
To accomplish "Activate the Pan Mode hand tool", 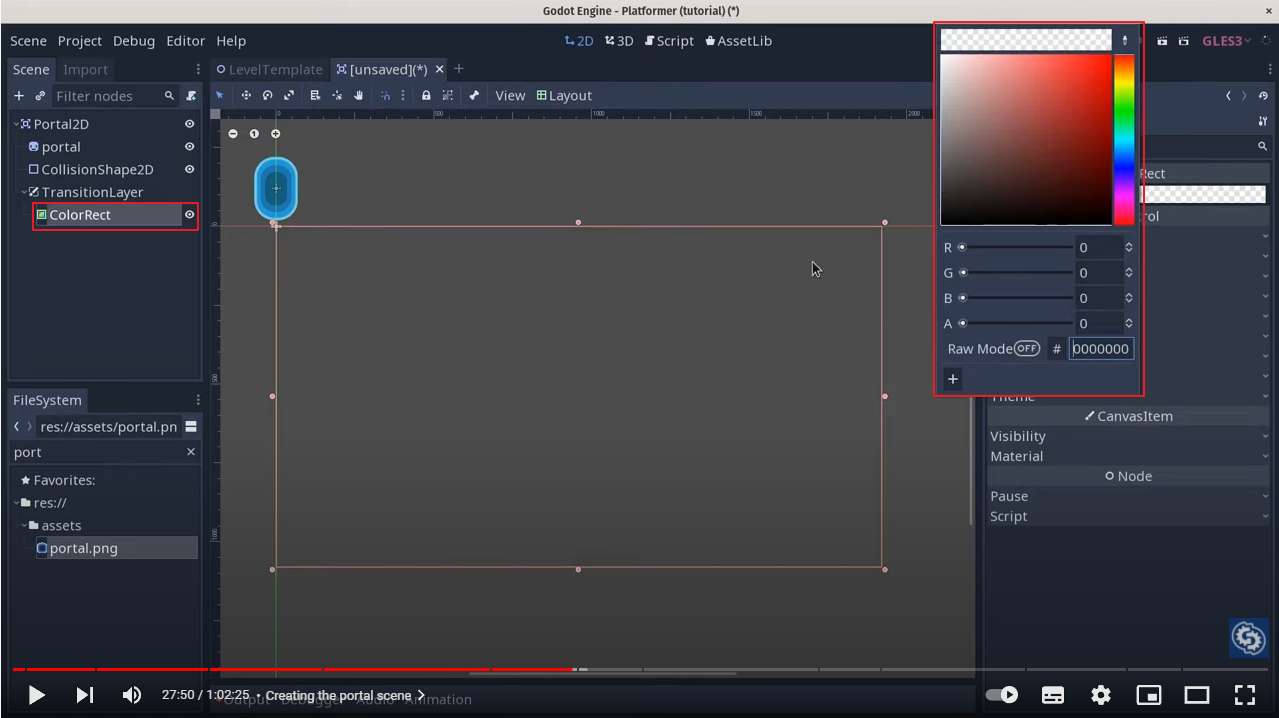I will (358, 95).
